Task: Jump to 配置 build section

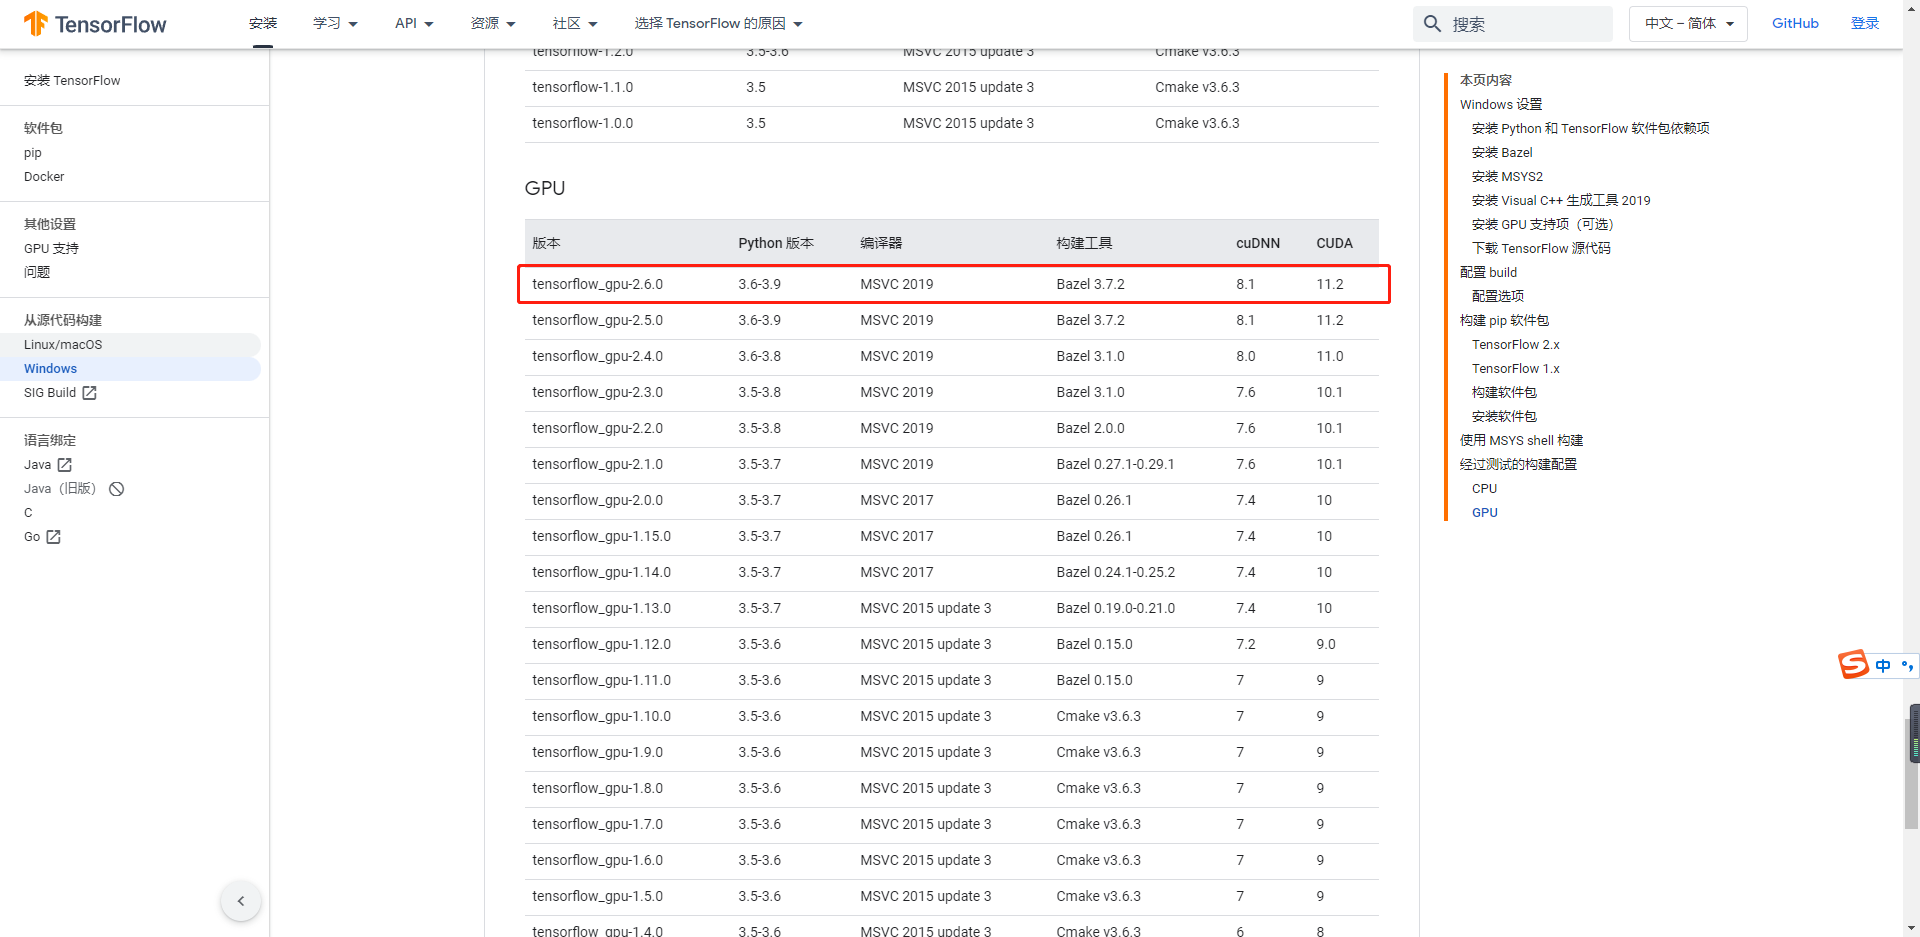Action: (1488, 273)
